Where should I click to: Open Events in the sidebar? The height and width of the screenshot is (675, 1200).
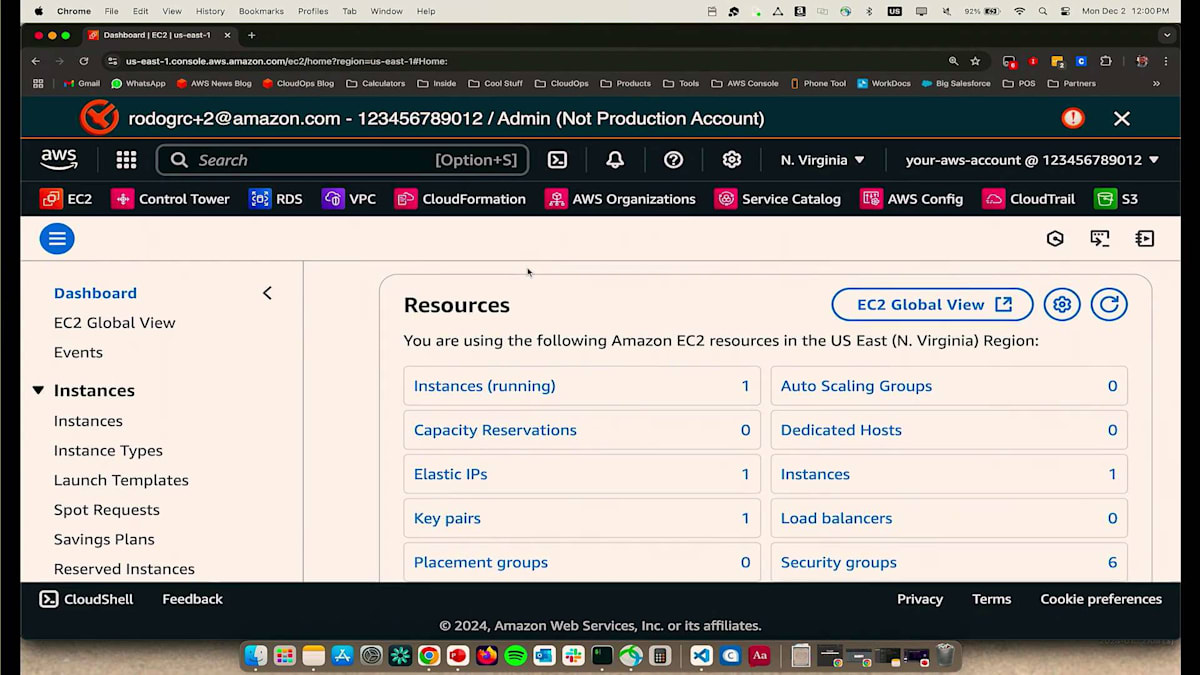tap(78, 352)
